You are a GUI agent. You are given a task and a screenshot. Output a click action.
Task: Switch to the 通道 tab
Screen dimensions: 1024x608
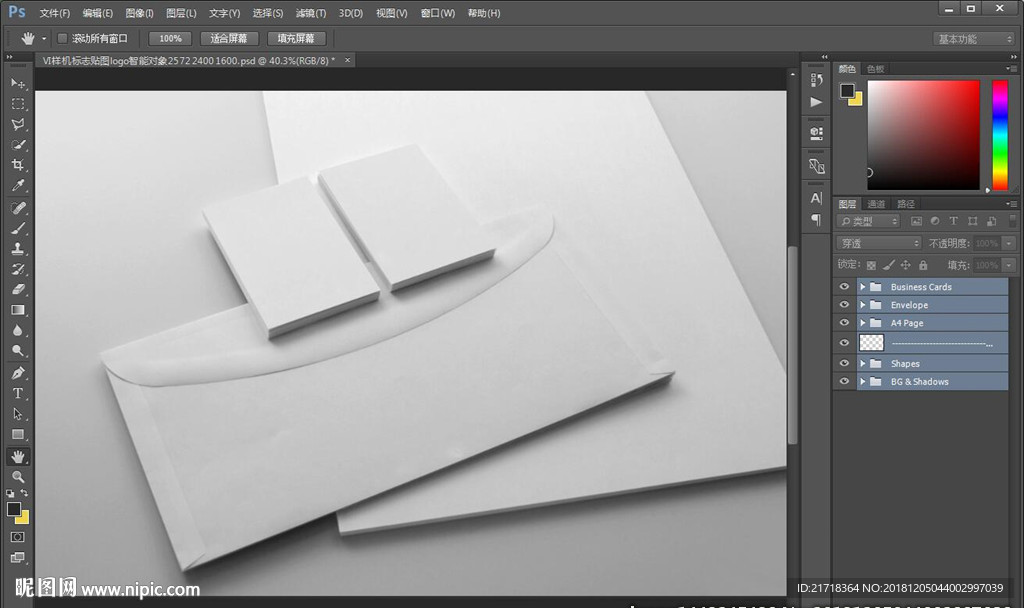coord(876,204)
